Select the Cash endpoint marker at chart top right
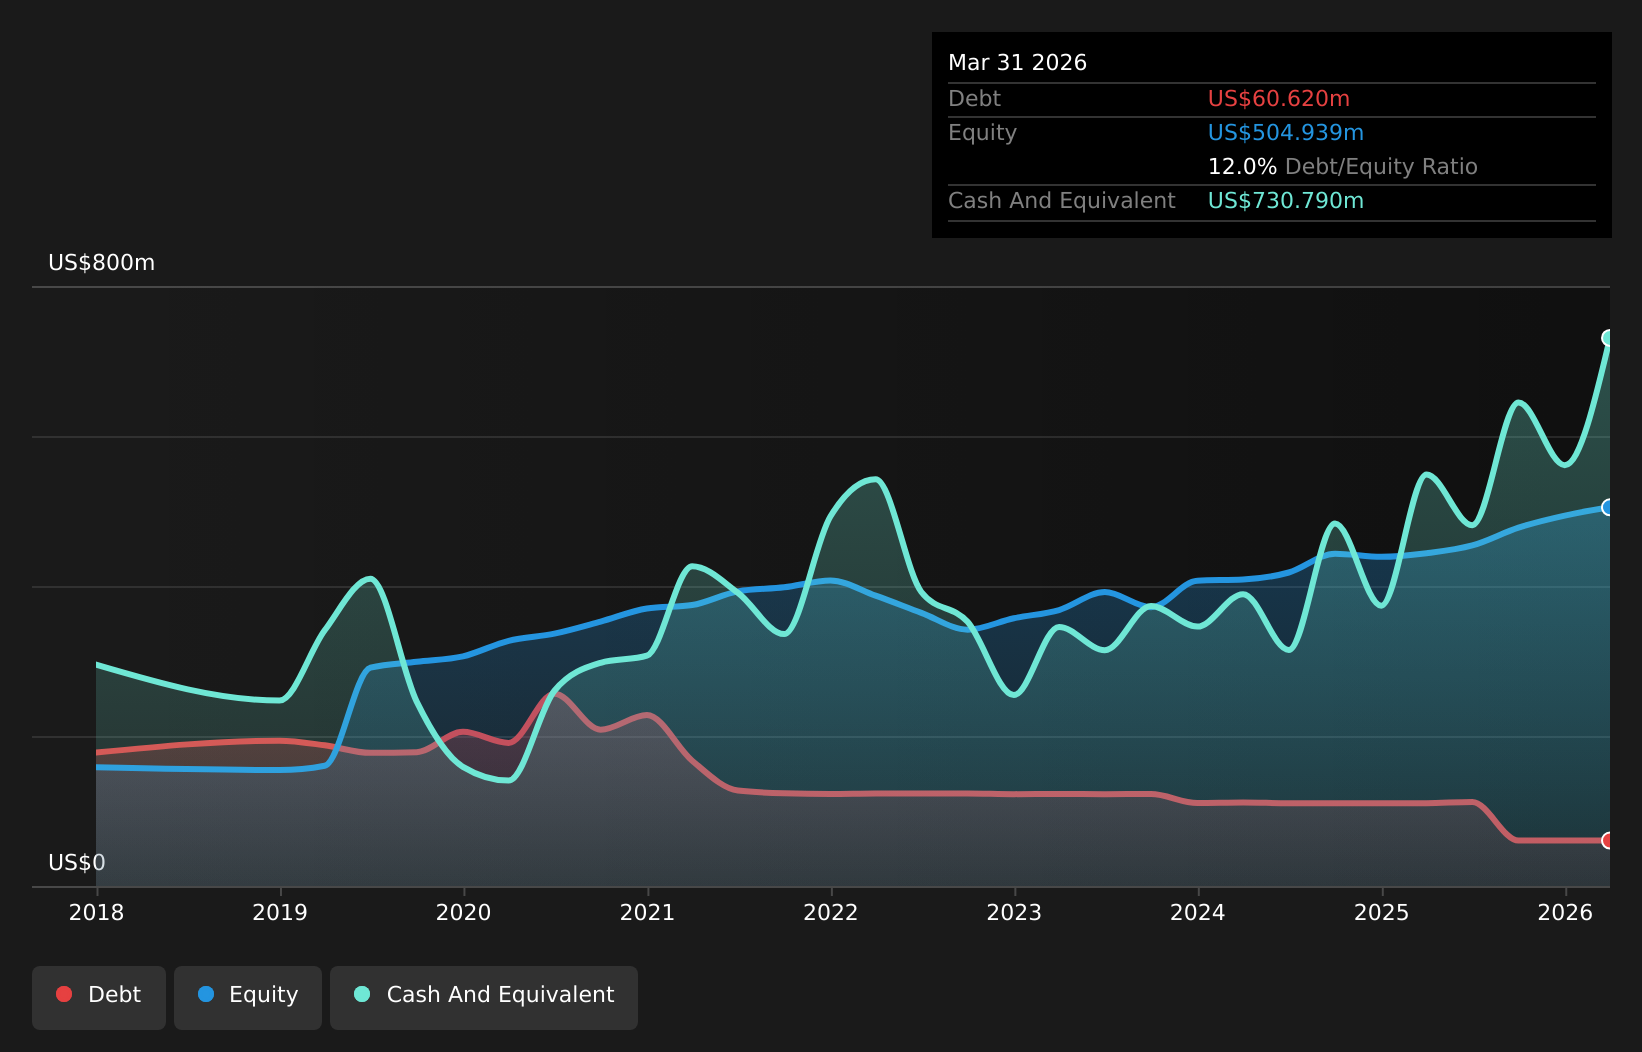Image resolution: width=1642 pixels, height=1052 pixels. coord(1608,338)
